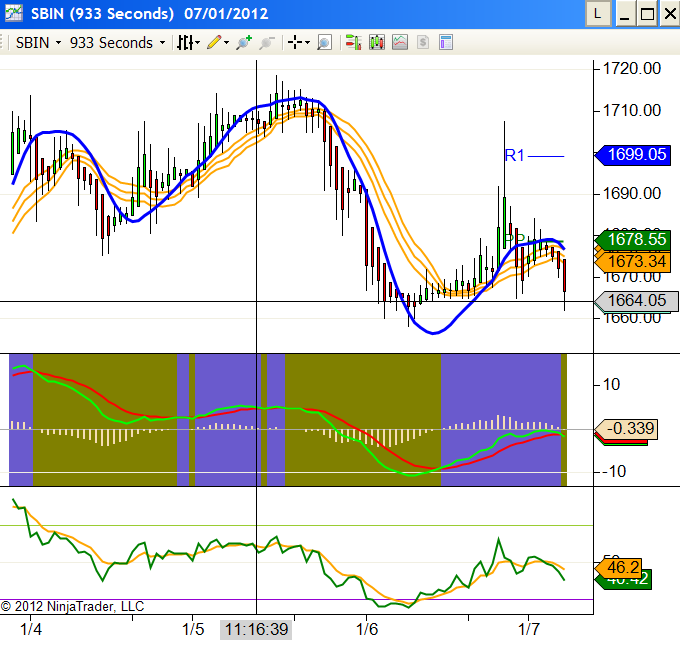This screenshot has height=652, width=680.
Task: Click the orange 1673.34 price marker
Action: (x=633, y=262)
